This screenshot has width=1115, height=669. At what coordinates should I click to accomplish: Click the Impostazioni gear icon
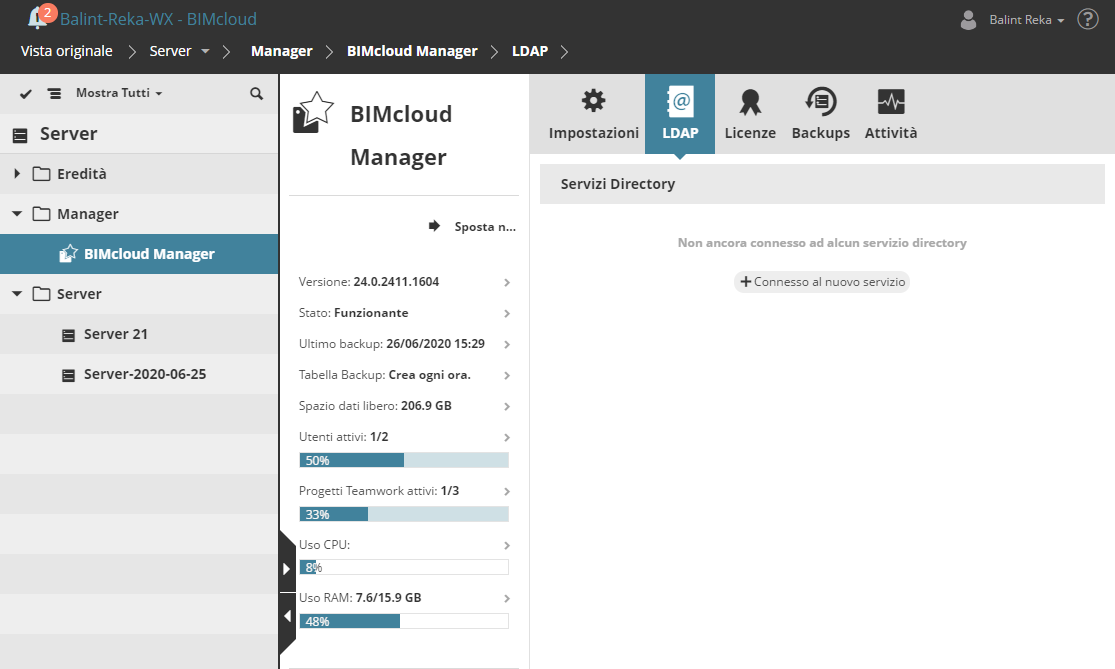[x=594, y=101]
